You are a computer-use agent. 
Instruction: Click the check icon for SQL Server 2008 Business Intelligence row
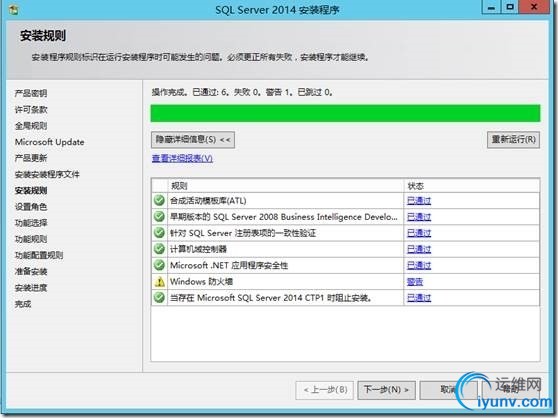tap(159, 216)
